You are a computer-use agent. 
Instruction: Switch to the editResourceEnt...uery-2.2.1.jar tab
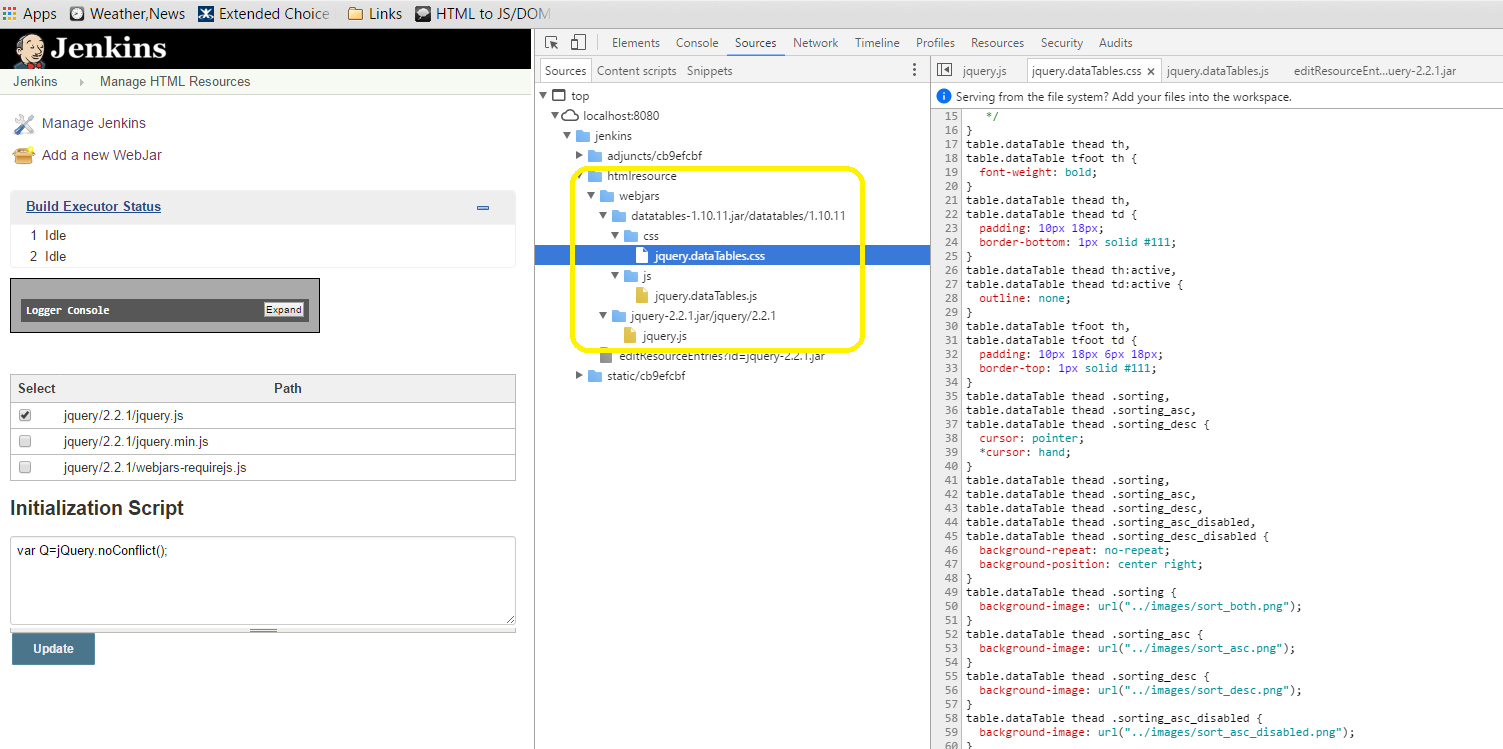pyautogui.click(x=1374, y=71)
